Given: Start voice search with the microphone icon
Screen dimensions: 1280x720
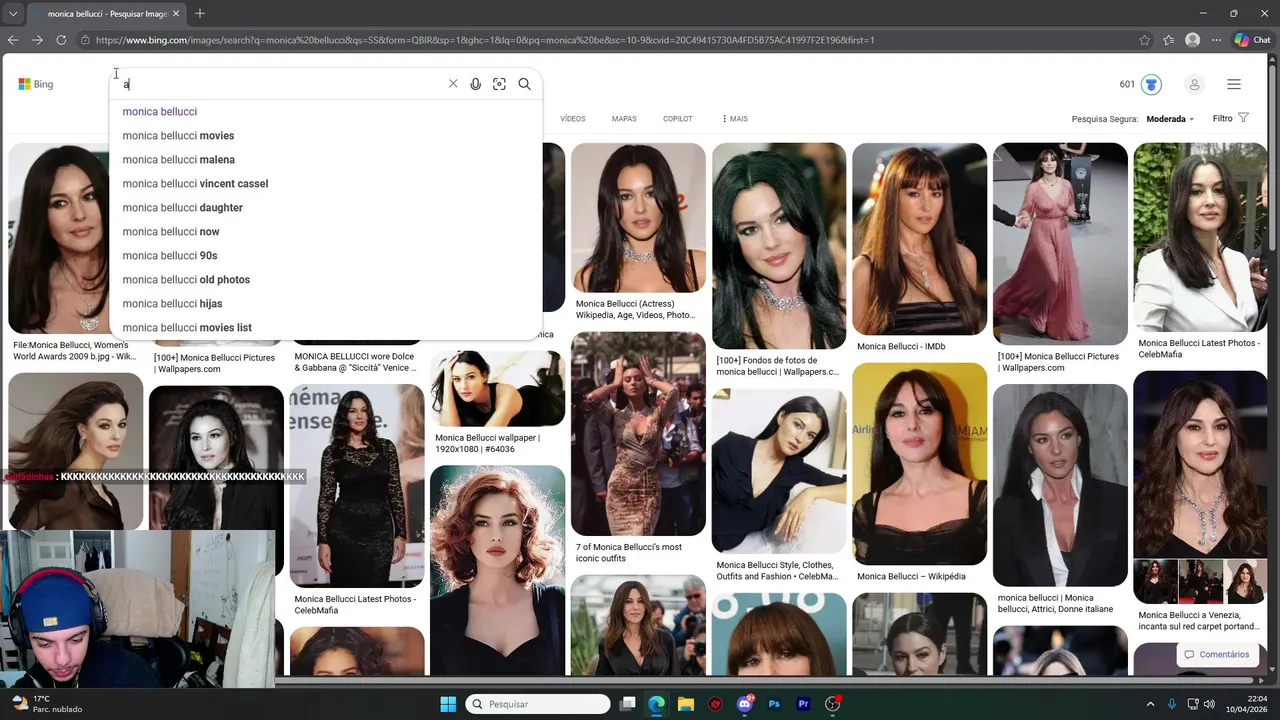Looking at the screenshot, I should 476,84.
